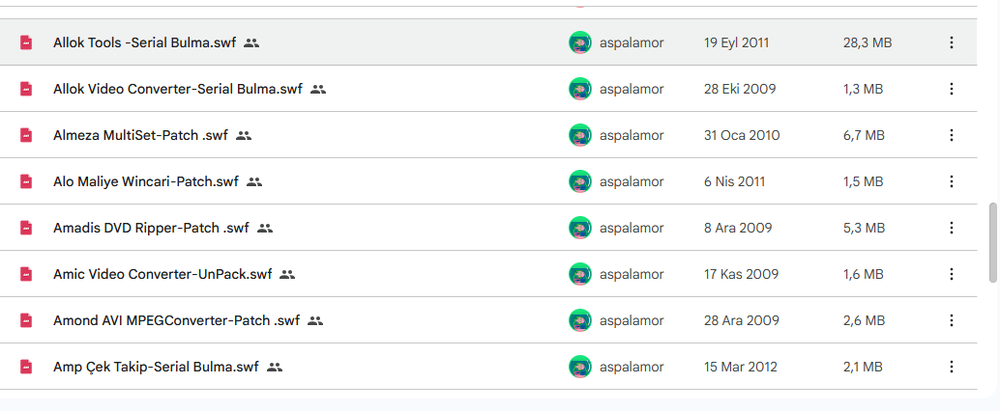Image resolution: width=1000 pixels, height=411 pixels.
Task: Click the date 15 Mar 2012
Action: pyautogui.click(x=738, y=367)
